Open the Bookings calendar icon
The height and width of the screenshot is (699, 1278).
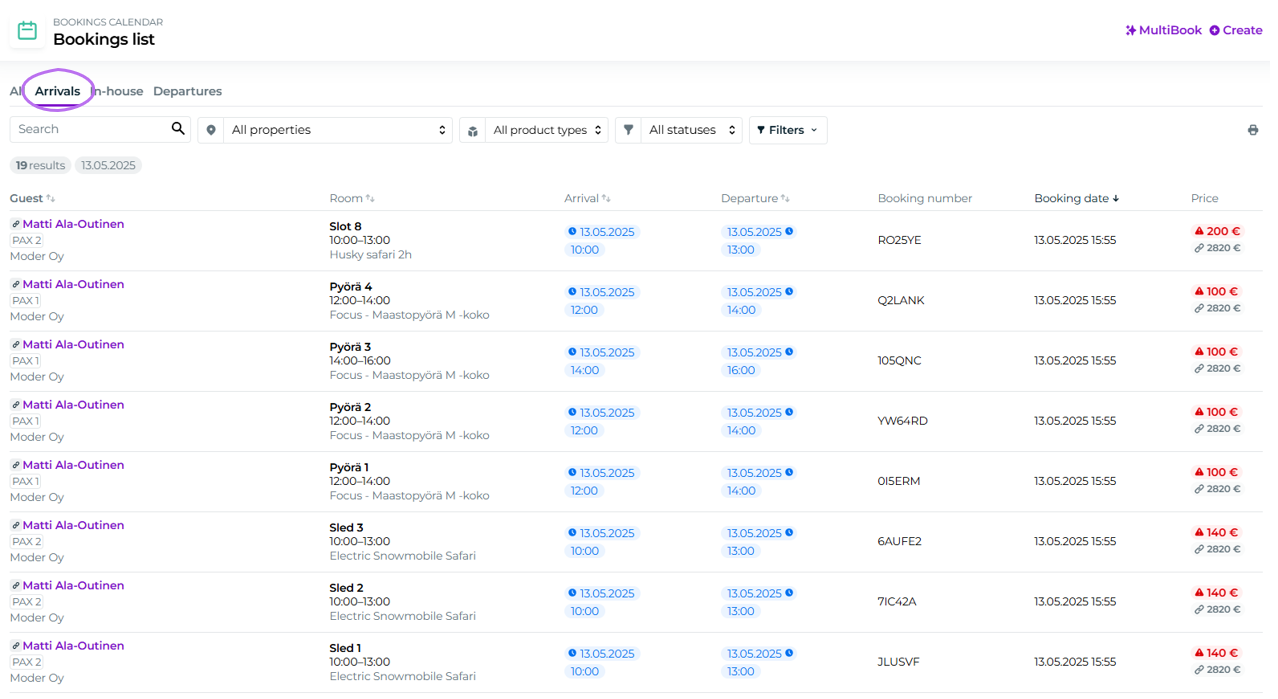point(27,31)
